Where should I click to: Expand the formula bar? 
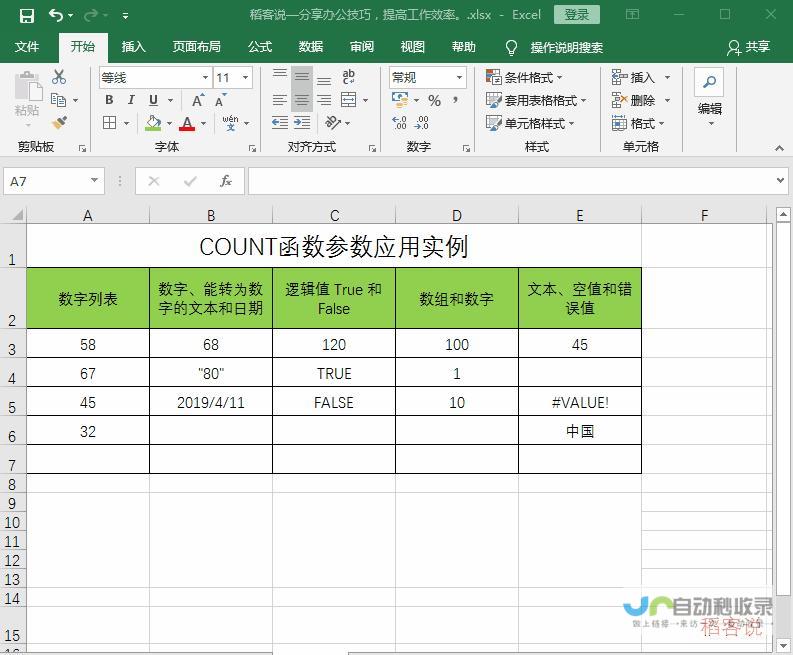tap(780, 180)
